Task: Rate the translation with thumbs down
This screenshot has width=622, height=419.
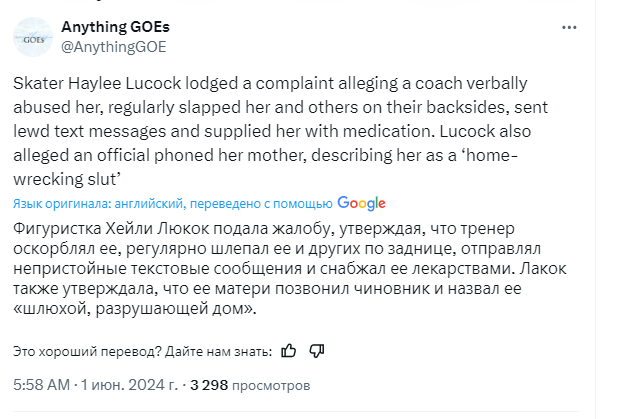Action: tap(316, 350)
